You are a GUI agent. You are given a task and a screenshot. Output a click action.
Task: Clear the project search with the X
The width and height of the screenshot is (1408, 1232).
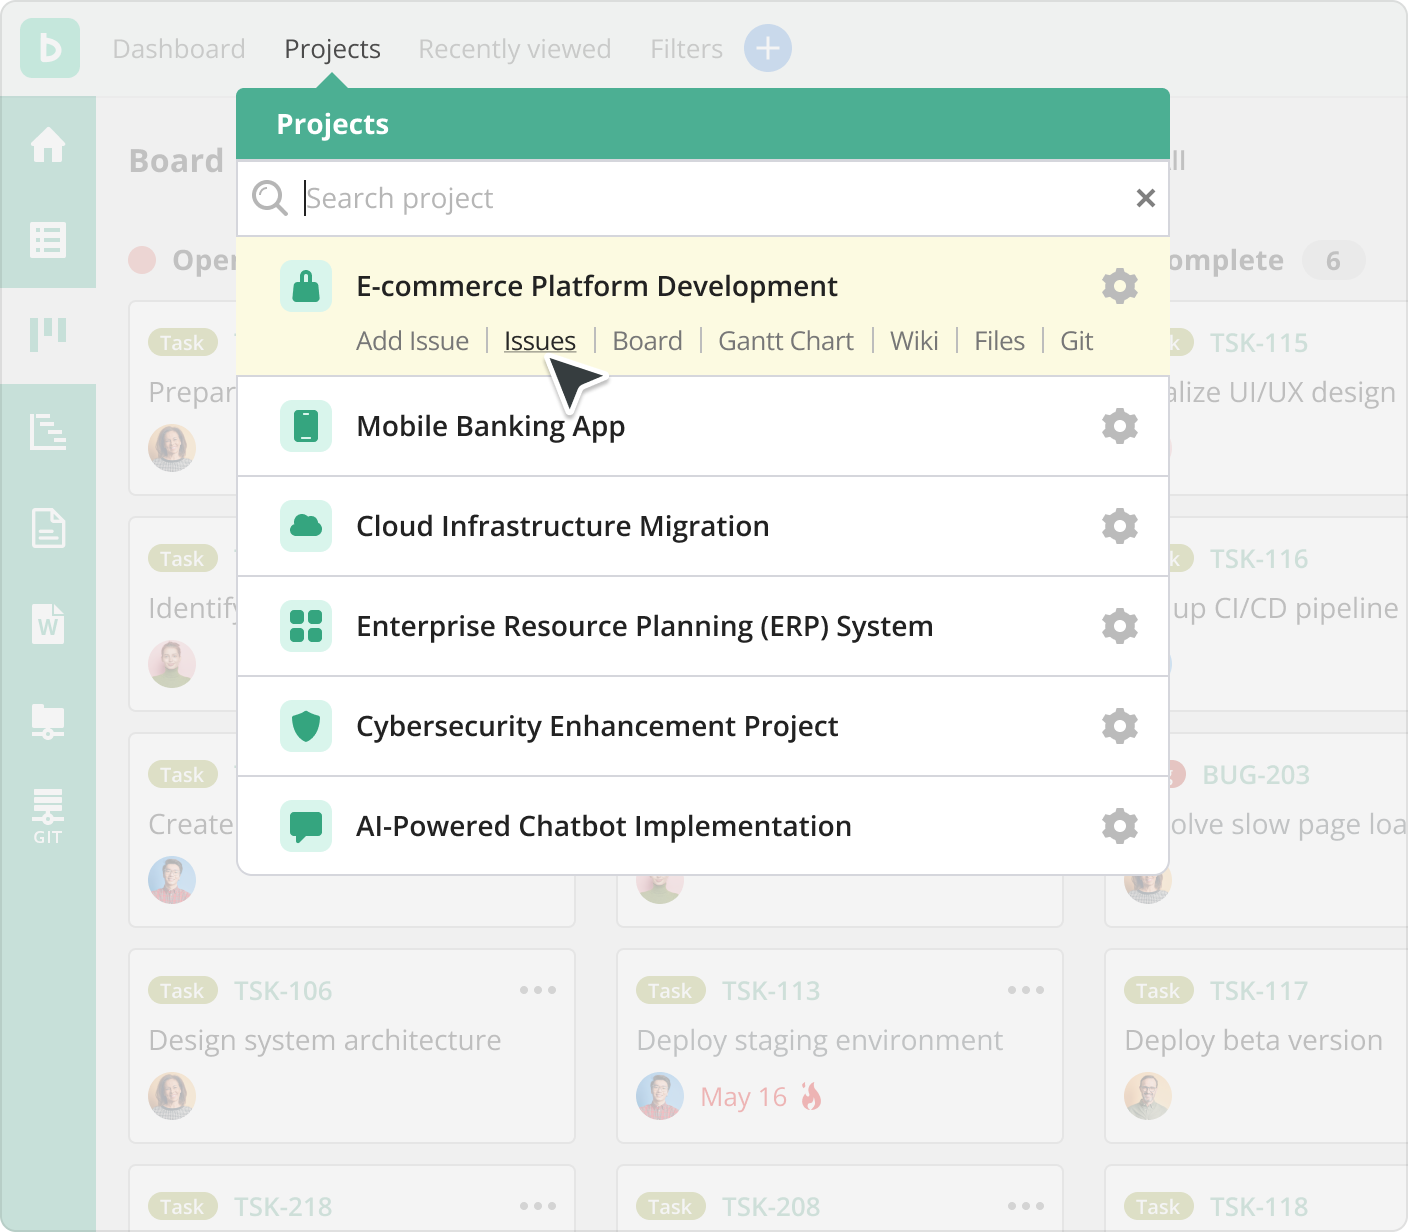1145,198
